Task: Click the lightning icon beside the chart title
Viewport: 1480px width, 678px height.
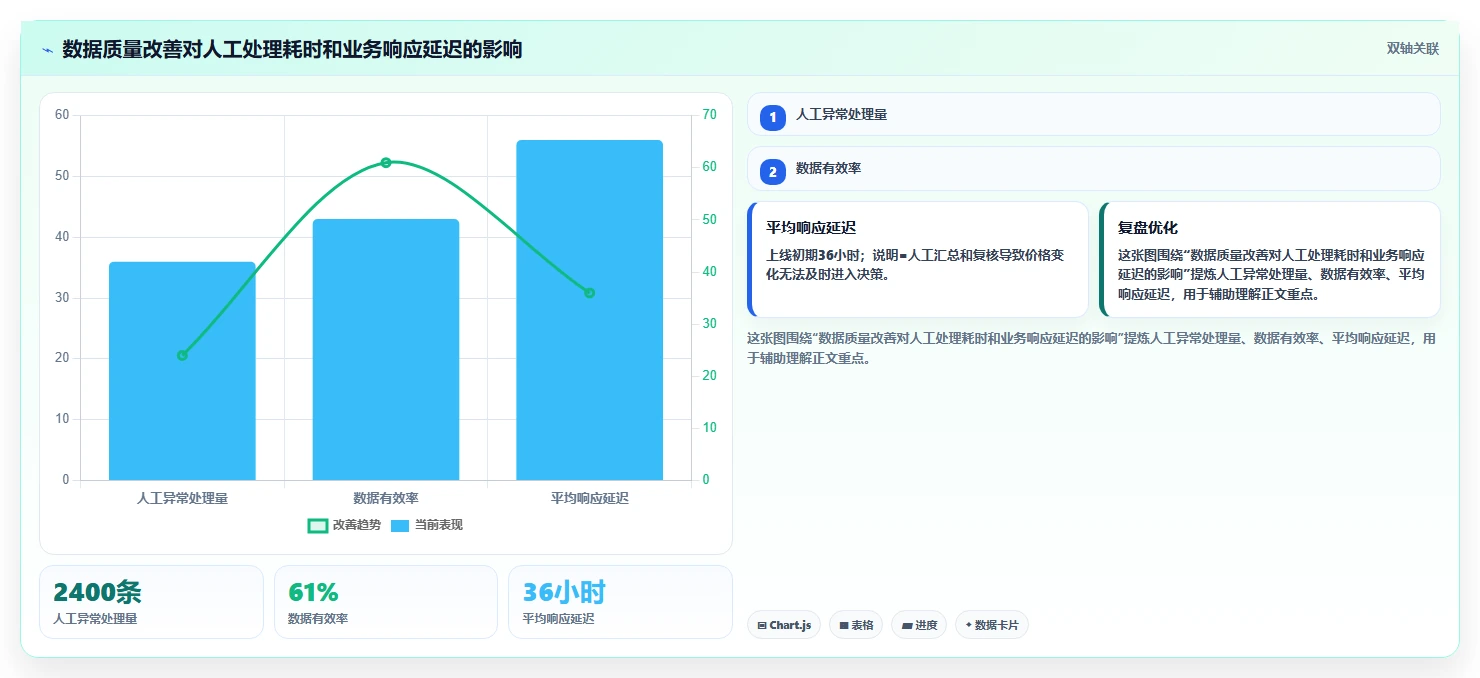Action: click(48, 50)
